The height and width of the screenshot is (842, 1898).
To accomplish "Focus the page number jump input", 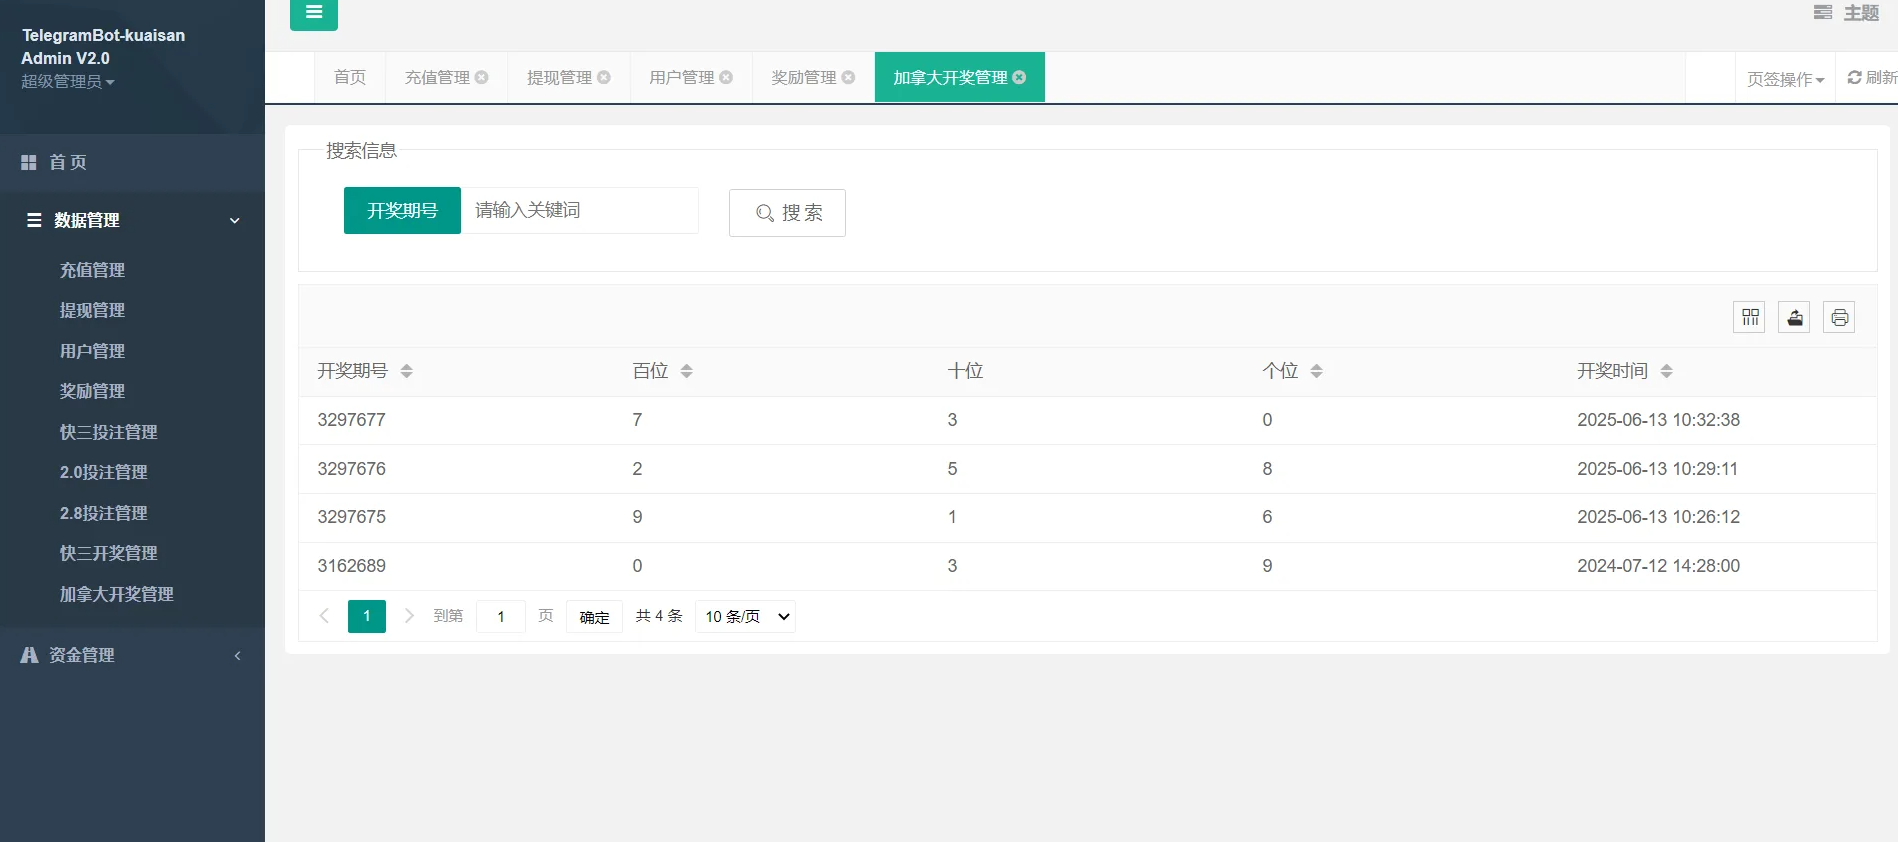I will coord(501,616).
